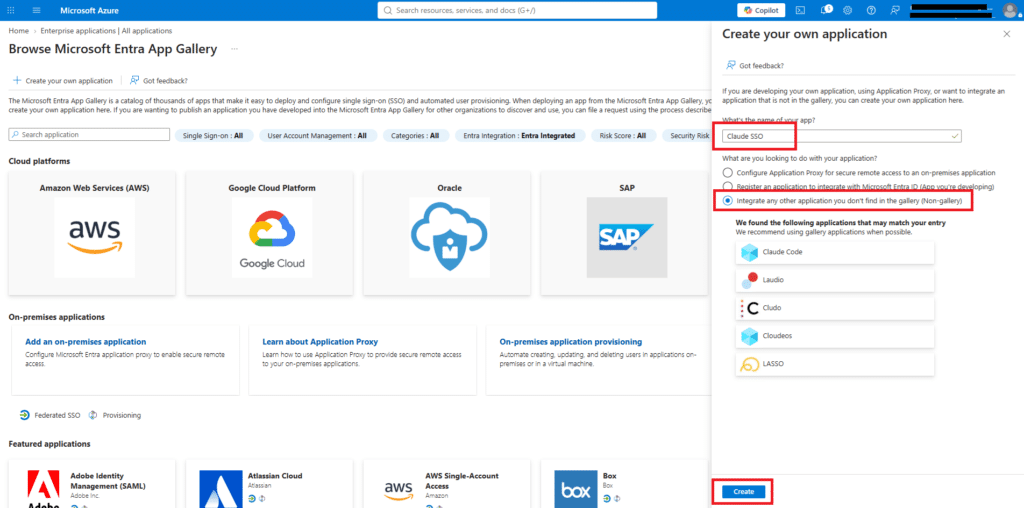
Task: Open portal settings gear
Action: pyautogui.click(x=848, y=10)
